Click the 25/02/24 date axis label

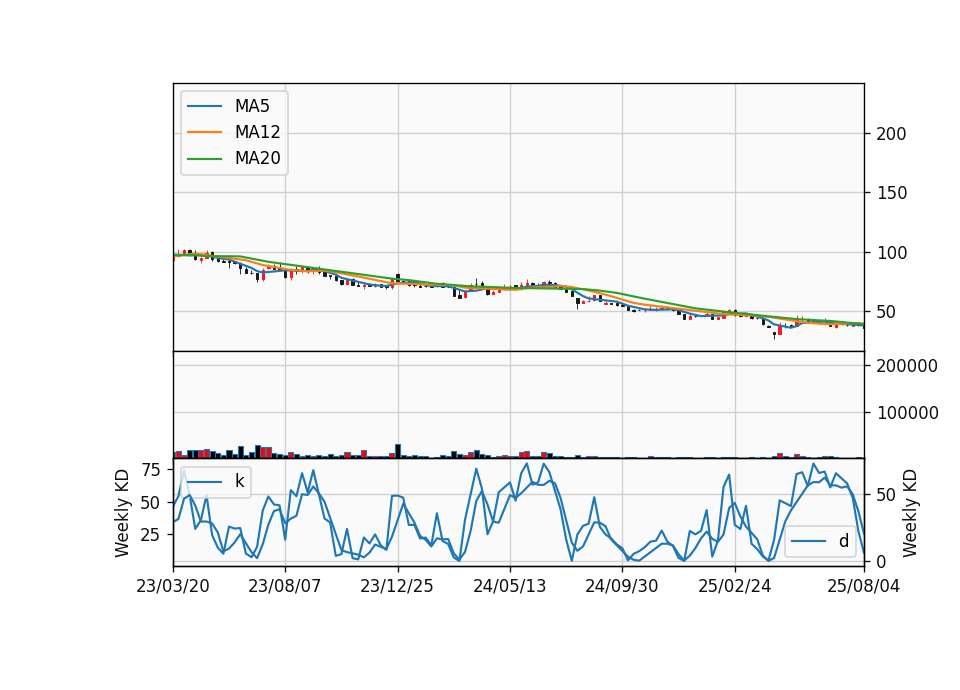pyautogui.click(x=735, y=586)
